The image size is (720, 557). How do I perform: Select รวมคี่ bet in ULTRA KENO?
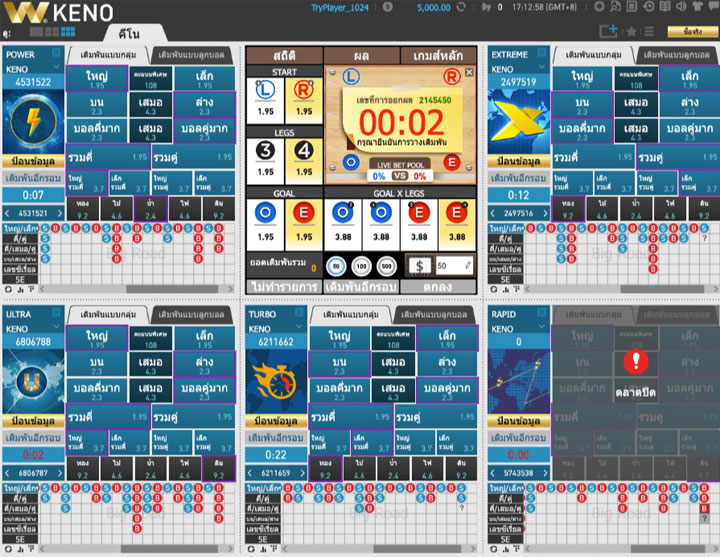108,416
